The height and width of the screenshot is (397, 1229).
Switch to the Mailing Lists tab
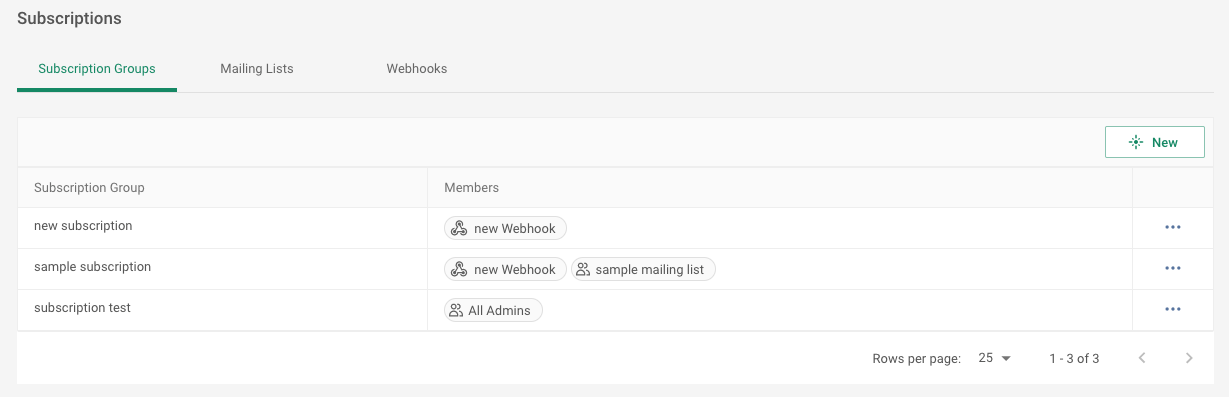click(257, 69)
